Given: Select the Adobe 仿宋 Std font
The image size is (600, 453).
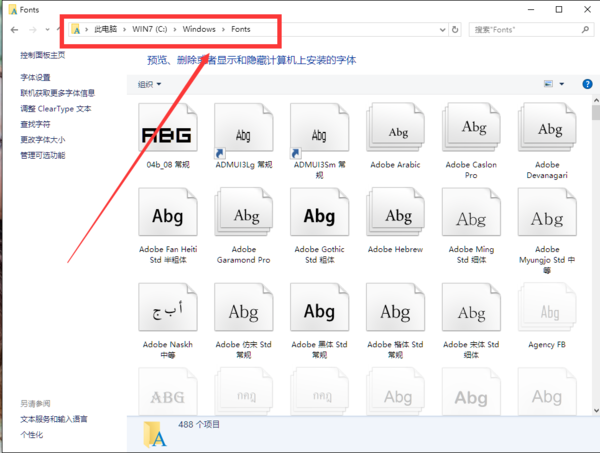Looking at the screenshot, I should click(244, 307).
